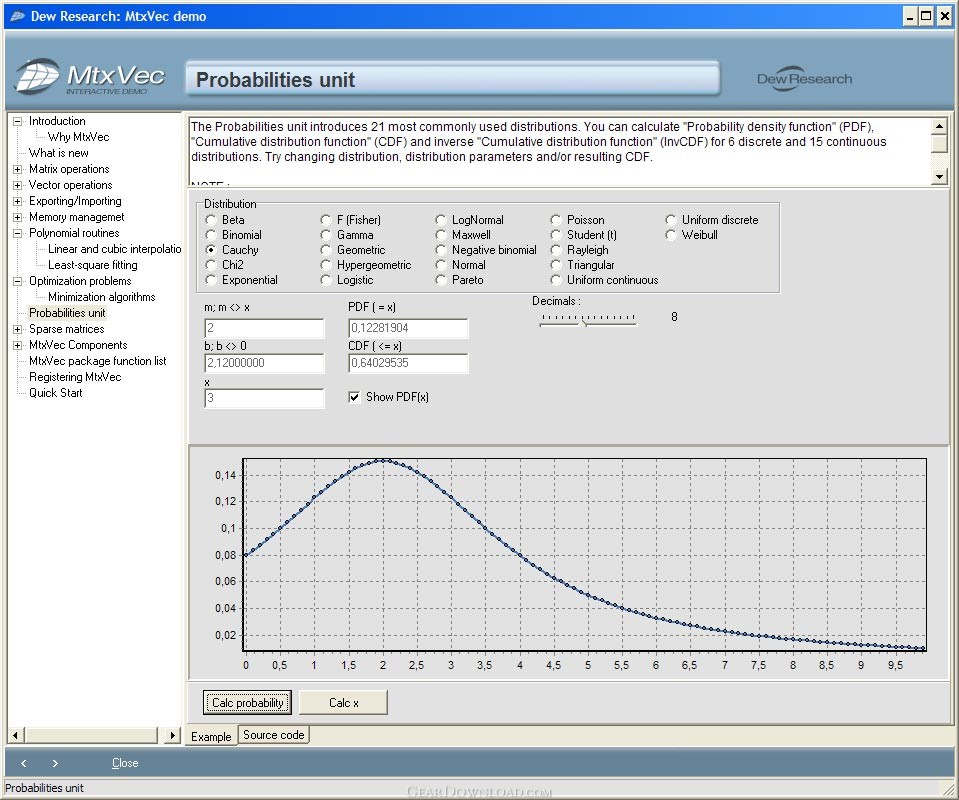Click the description box's down arrow
Viewport: 959px width, 800px height.
tap(939, 176)
